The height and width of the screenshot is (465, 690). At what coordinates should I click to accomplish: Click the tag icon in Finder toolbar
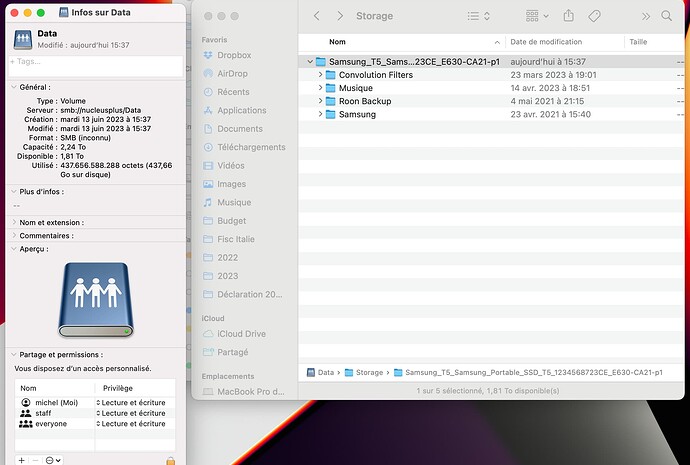coord(594,16)
